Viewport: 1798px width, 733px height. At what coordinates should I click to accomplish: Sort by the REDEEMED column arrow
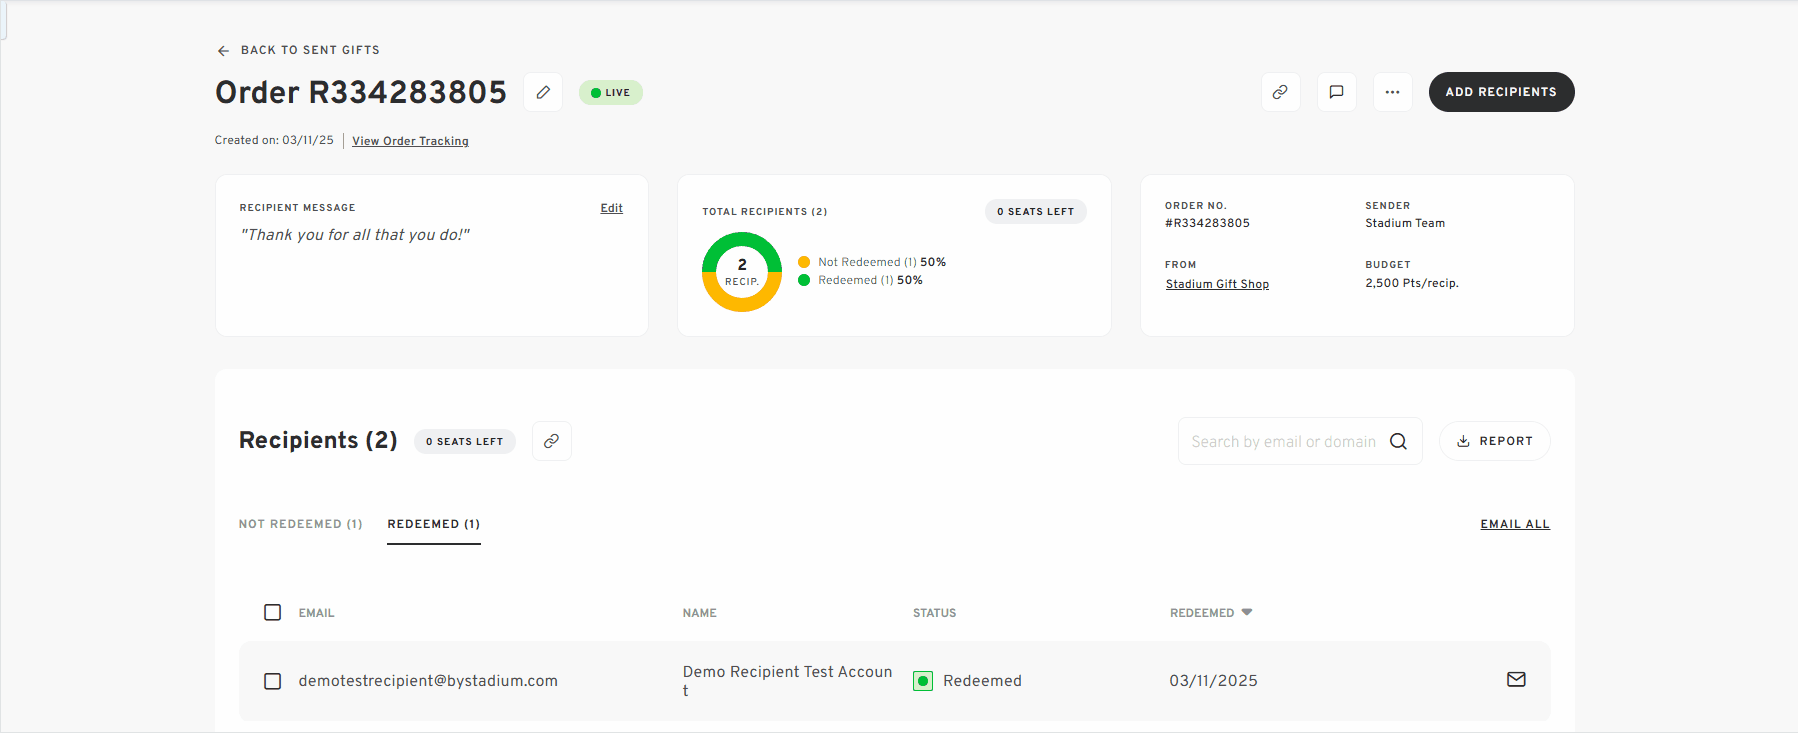click(x=1247, y=612)
